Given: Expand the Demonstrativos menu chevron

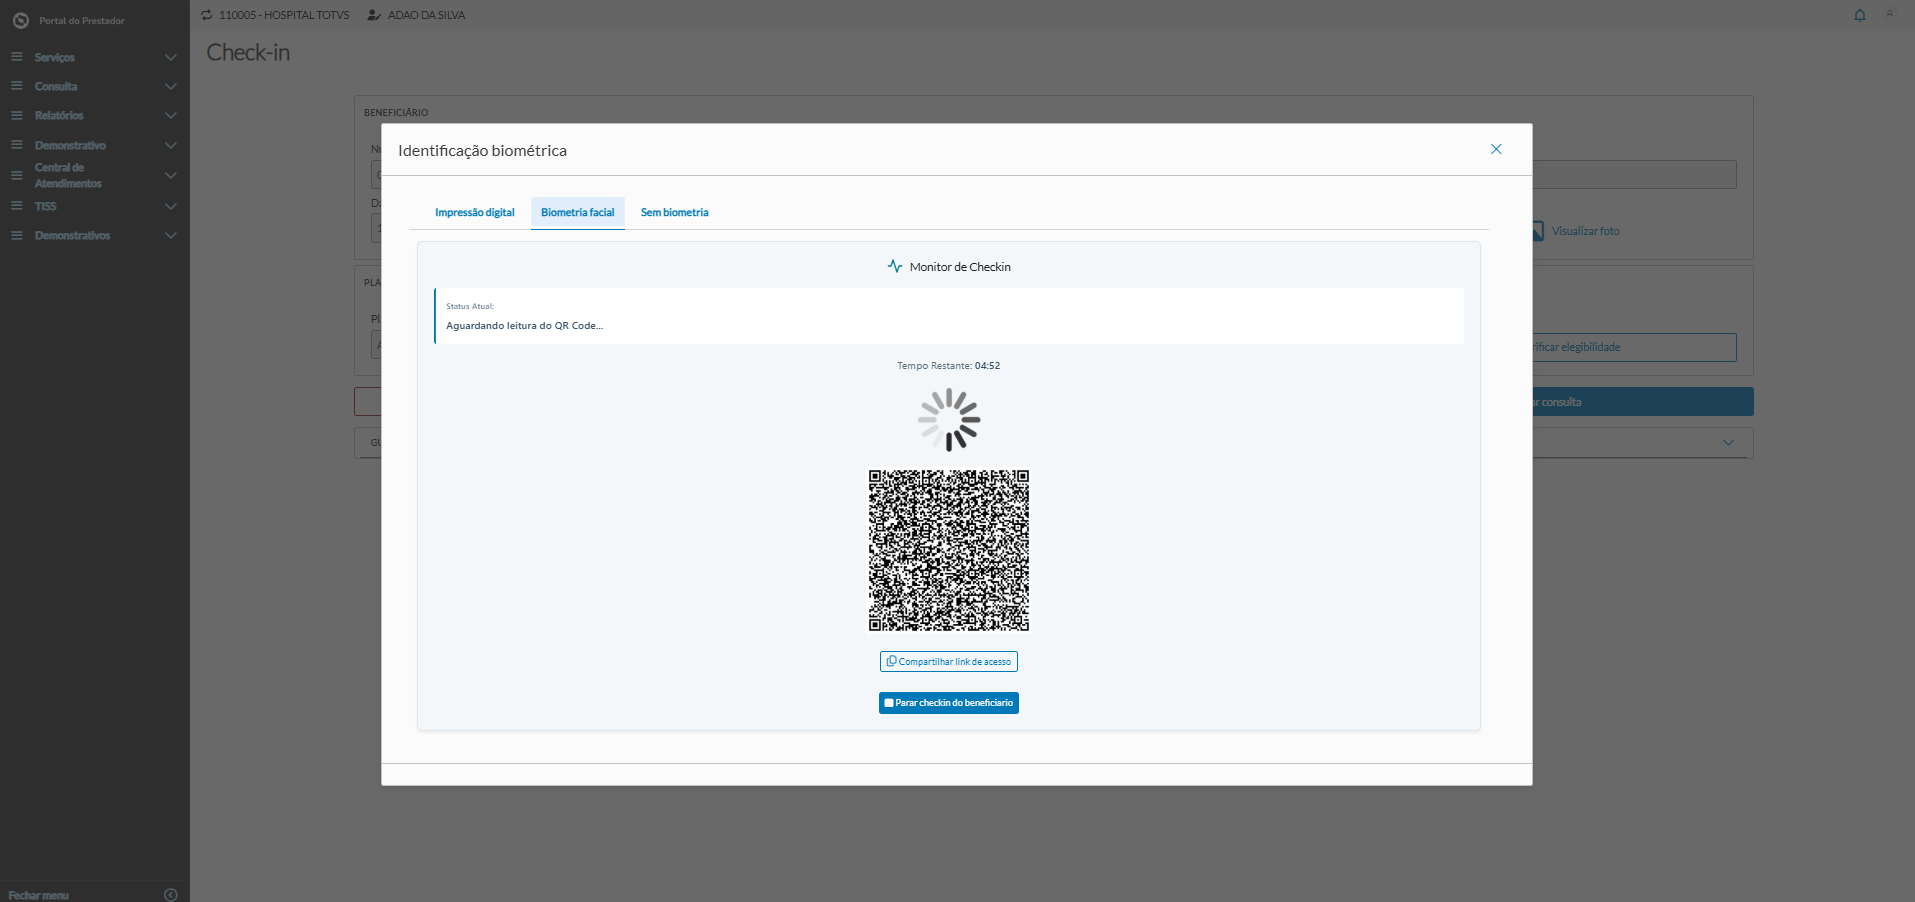Looking at the screenshot, I should click(x=171, y=235).
